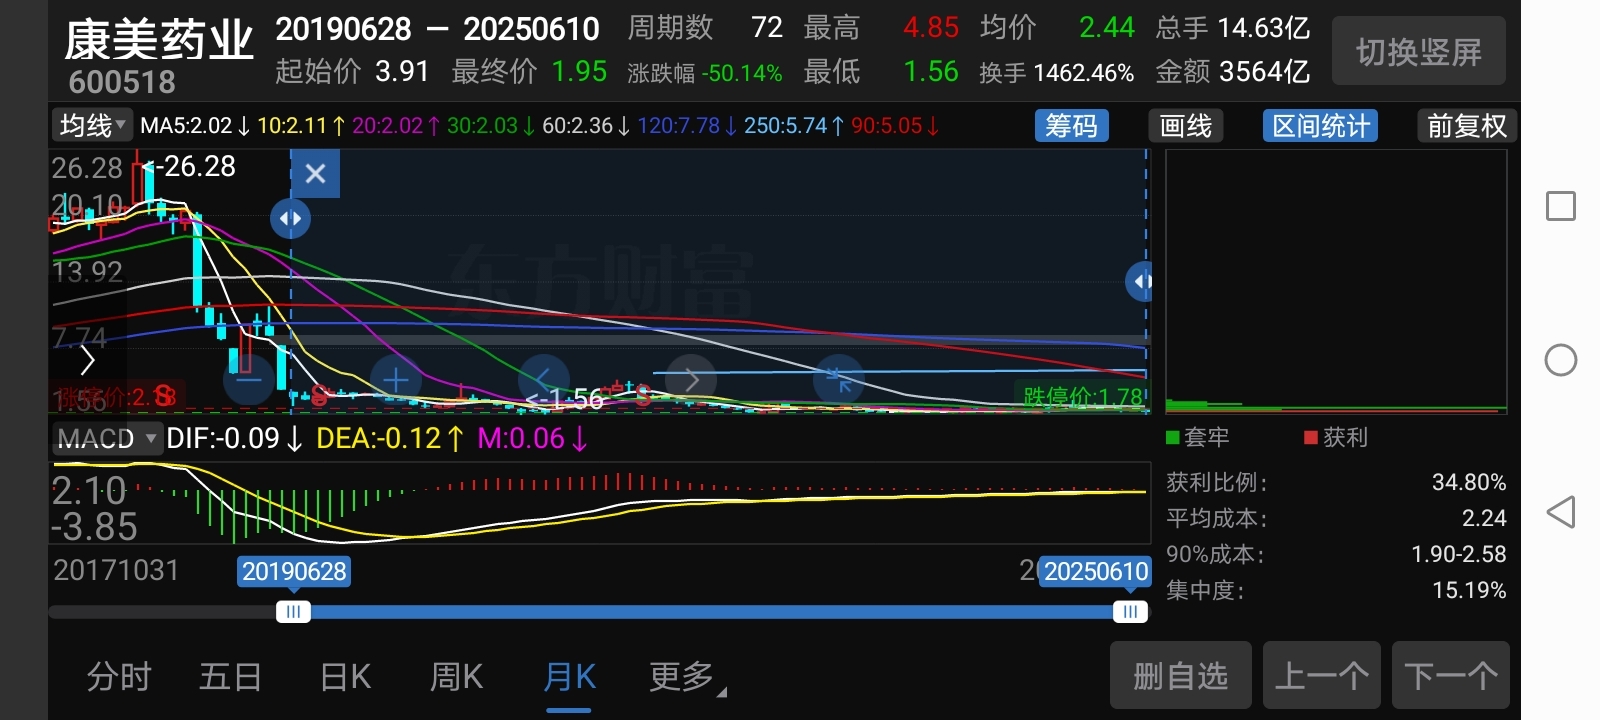This screenshot has width=1600, height=720.
Task: Tap the 20250610 end date marker
Action: point(1096,571)
